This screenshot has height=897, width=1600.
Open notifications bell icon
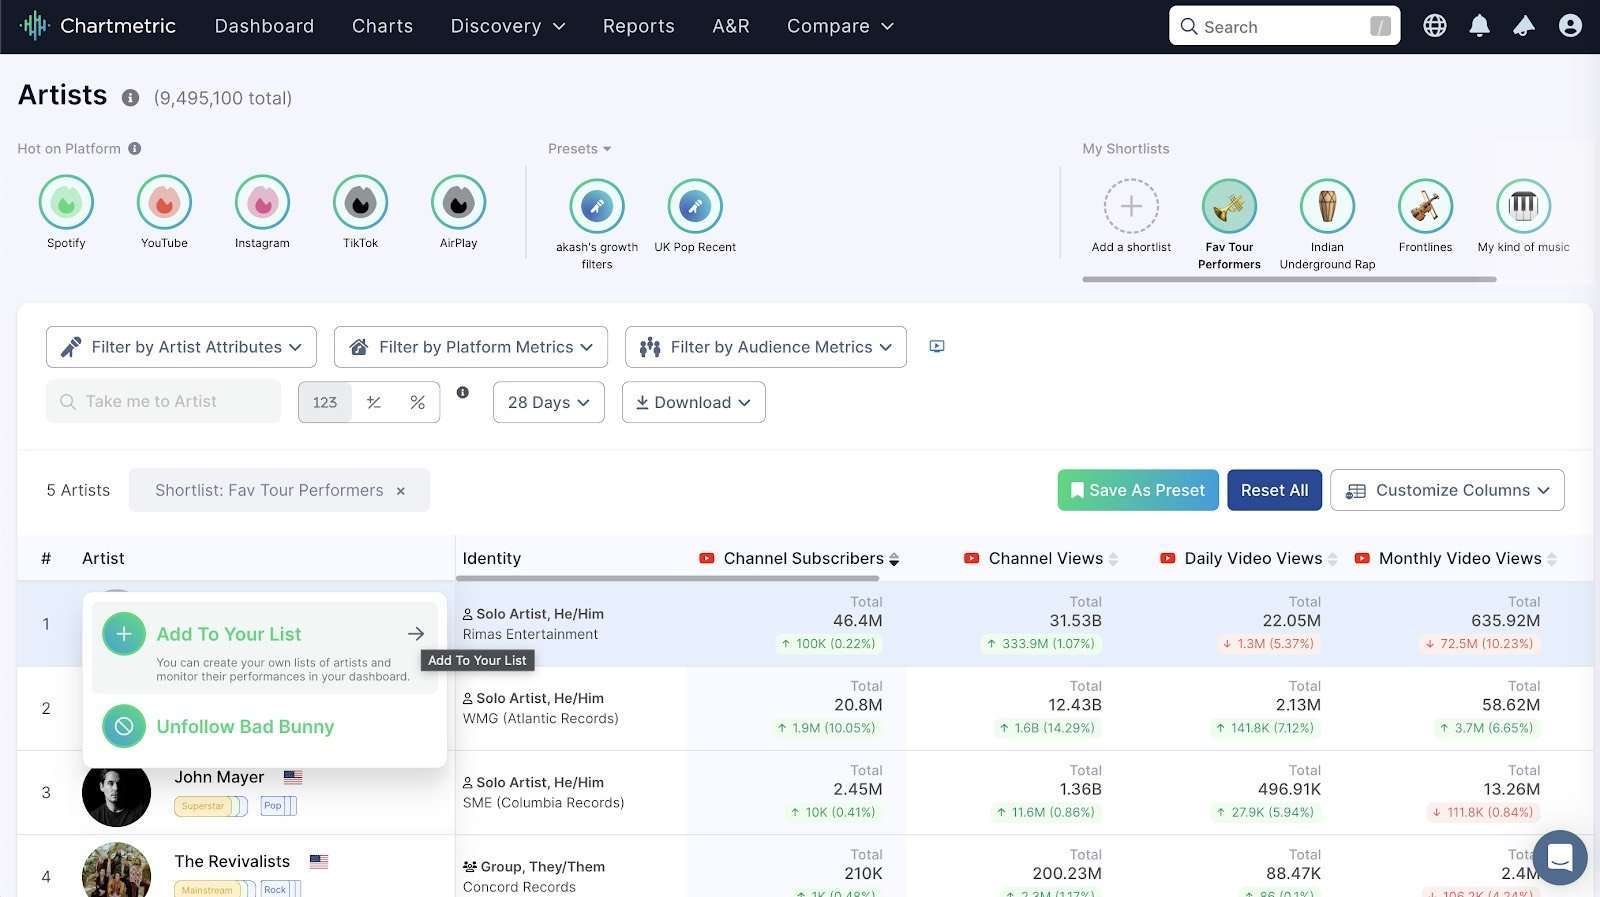coord(1479,26)
